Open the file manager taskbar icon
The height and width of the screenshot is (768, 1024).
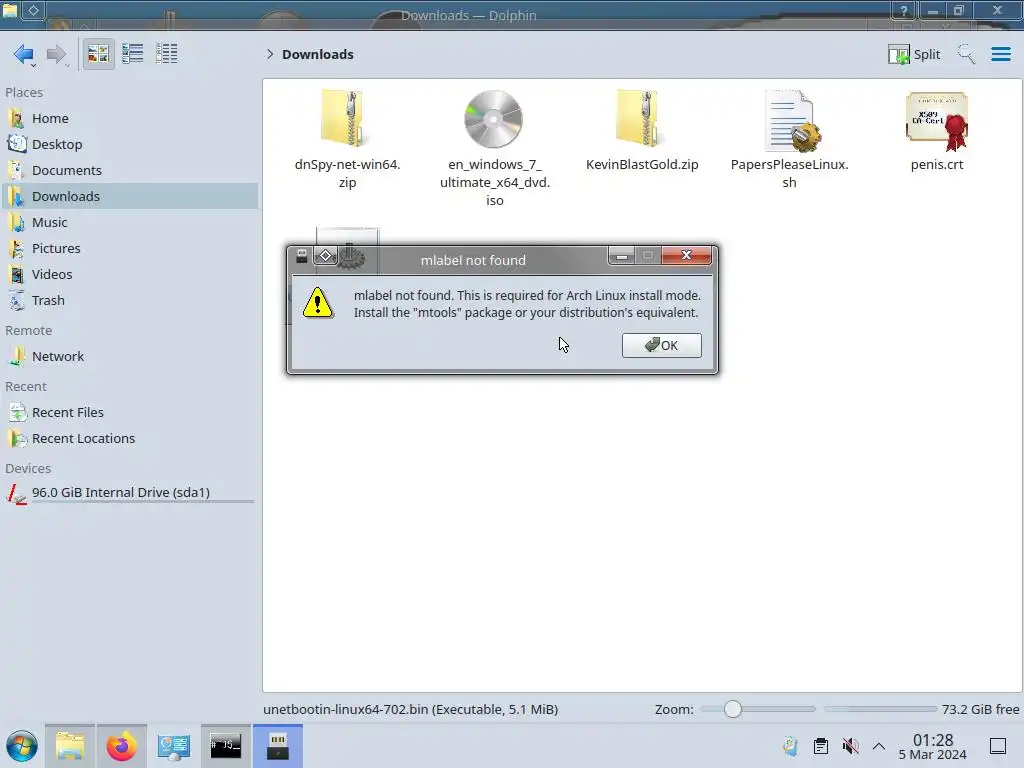point(70,746)
